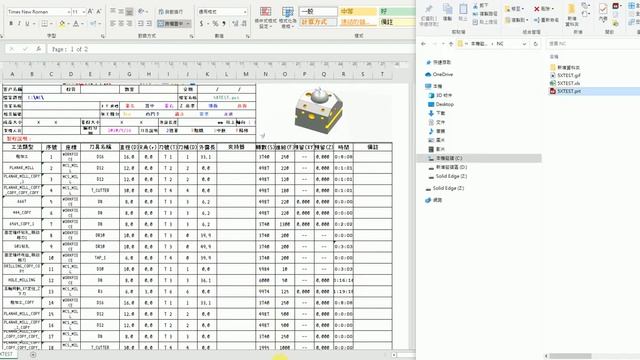
Task: Align text left in Excel ribbon
Action: [x=113, y=24]
